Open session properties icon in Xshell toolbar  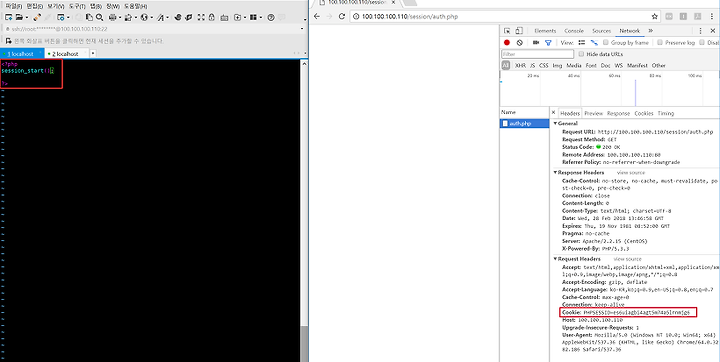point(61,17)
